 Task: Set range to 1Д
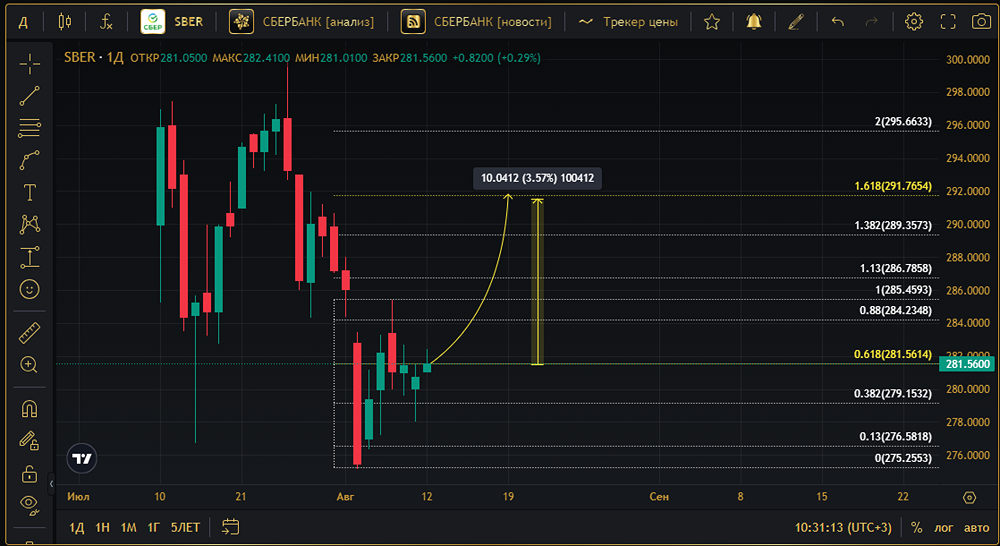77,528
